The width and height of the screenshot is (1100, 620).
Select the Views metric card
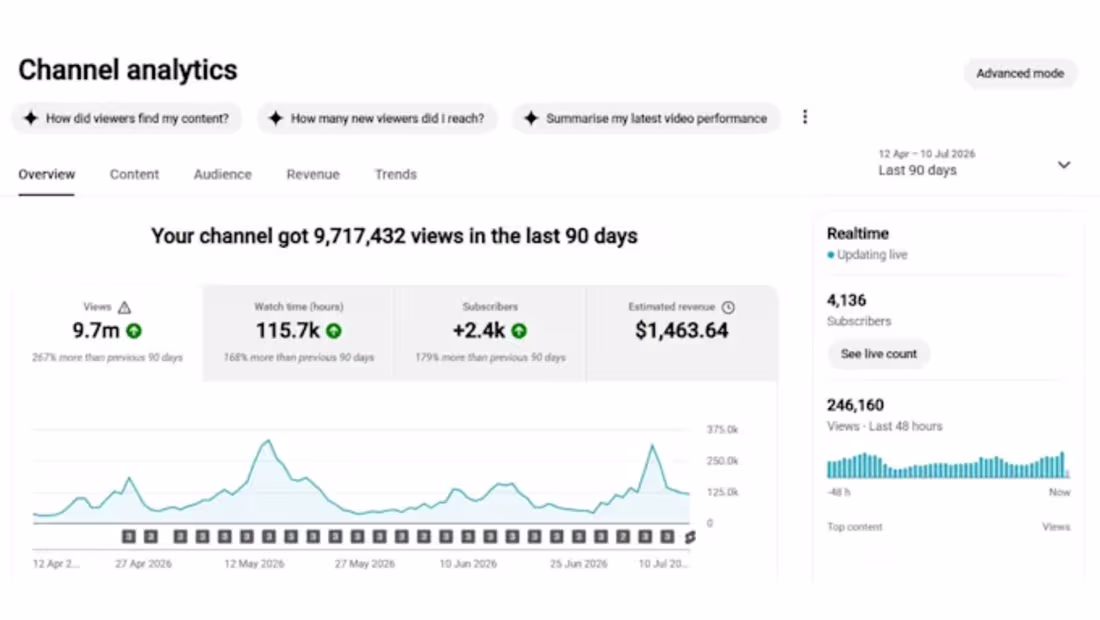[x=107, y=333]
